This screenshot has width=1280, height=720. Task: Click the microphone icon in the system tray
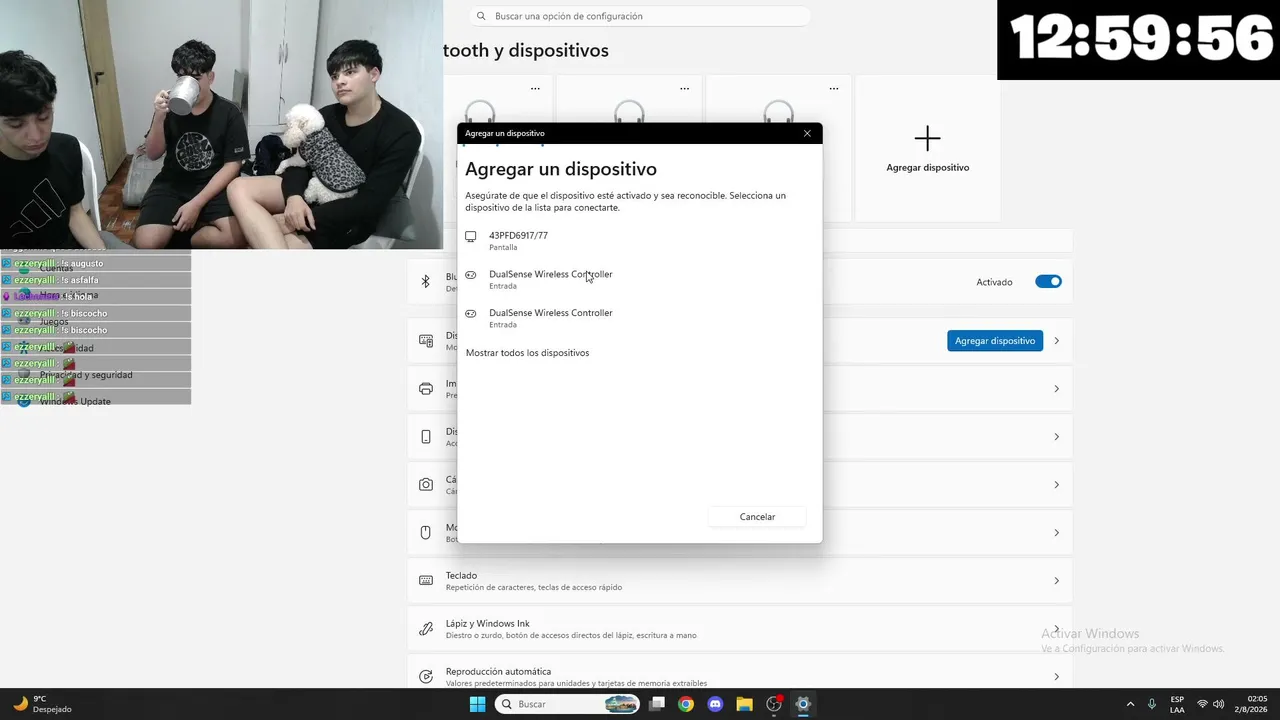[1152, 704]
